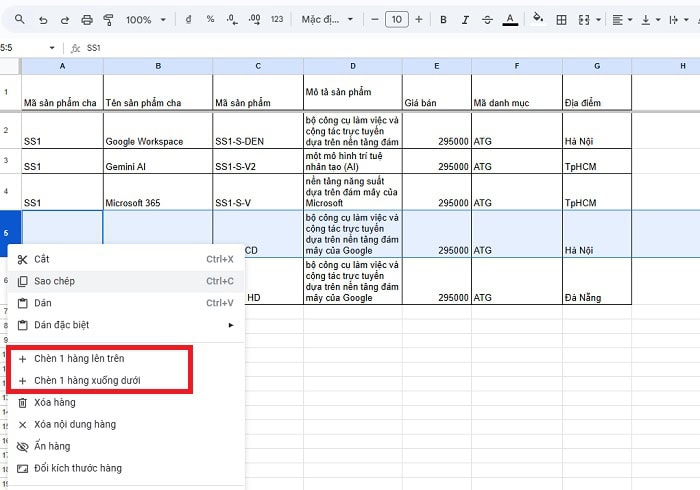The image size is (700, 490).
Task: Choose Dán from context menu
Action: click(x=126, y=303)
